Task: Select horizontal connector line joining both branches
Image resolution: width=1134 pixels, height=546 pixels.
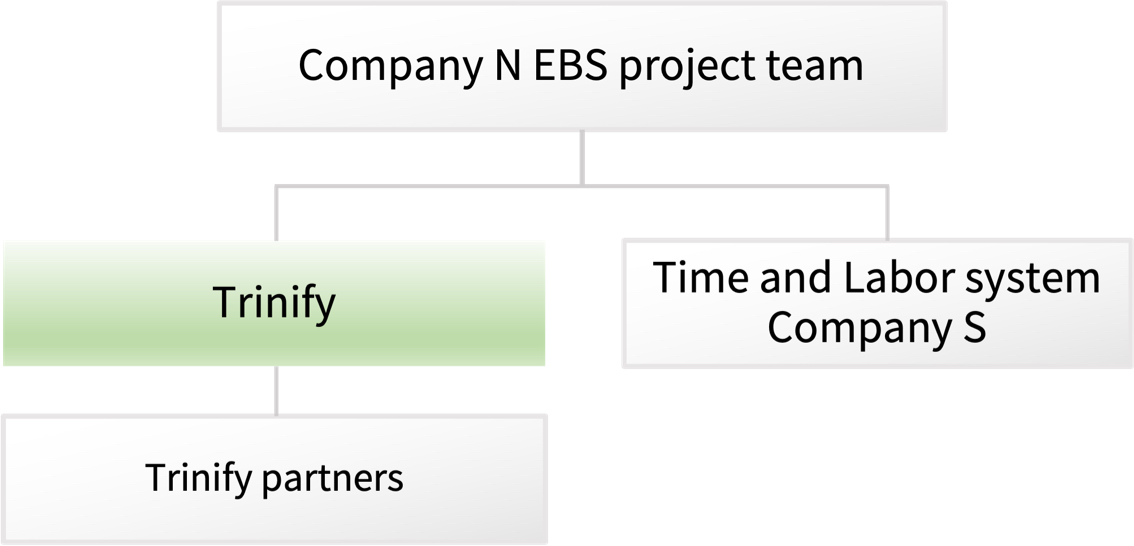Action: pos(581,187)
